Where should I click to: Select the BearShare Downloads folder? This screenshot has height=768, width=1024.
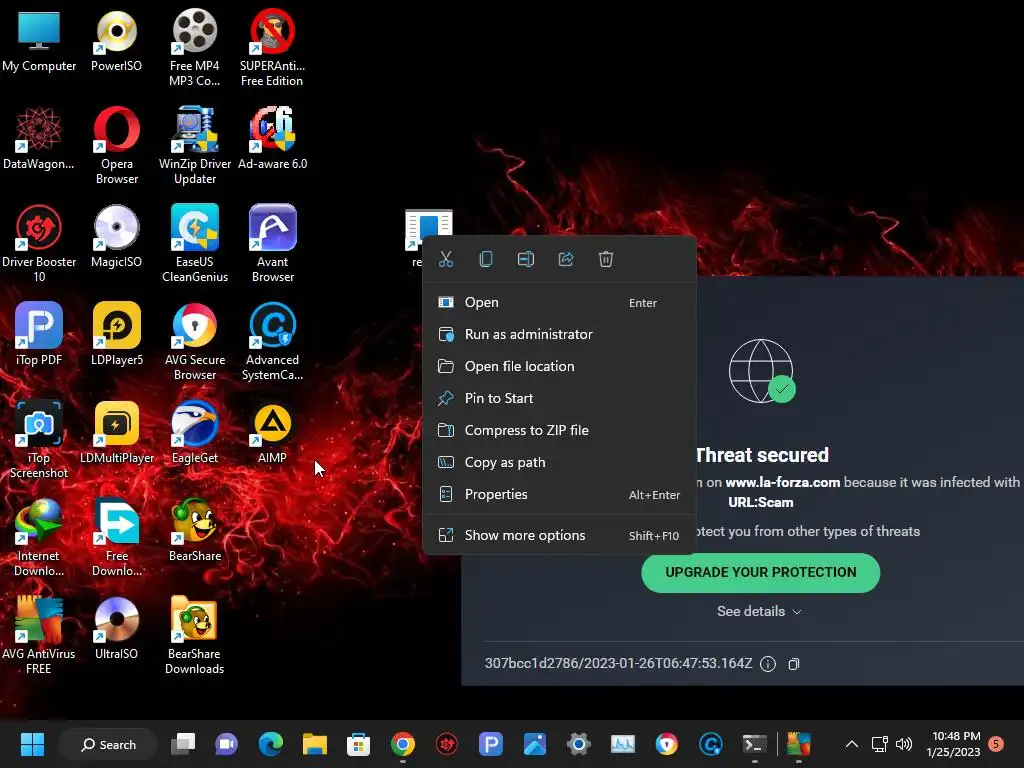(x=195, y=636)
